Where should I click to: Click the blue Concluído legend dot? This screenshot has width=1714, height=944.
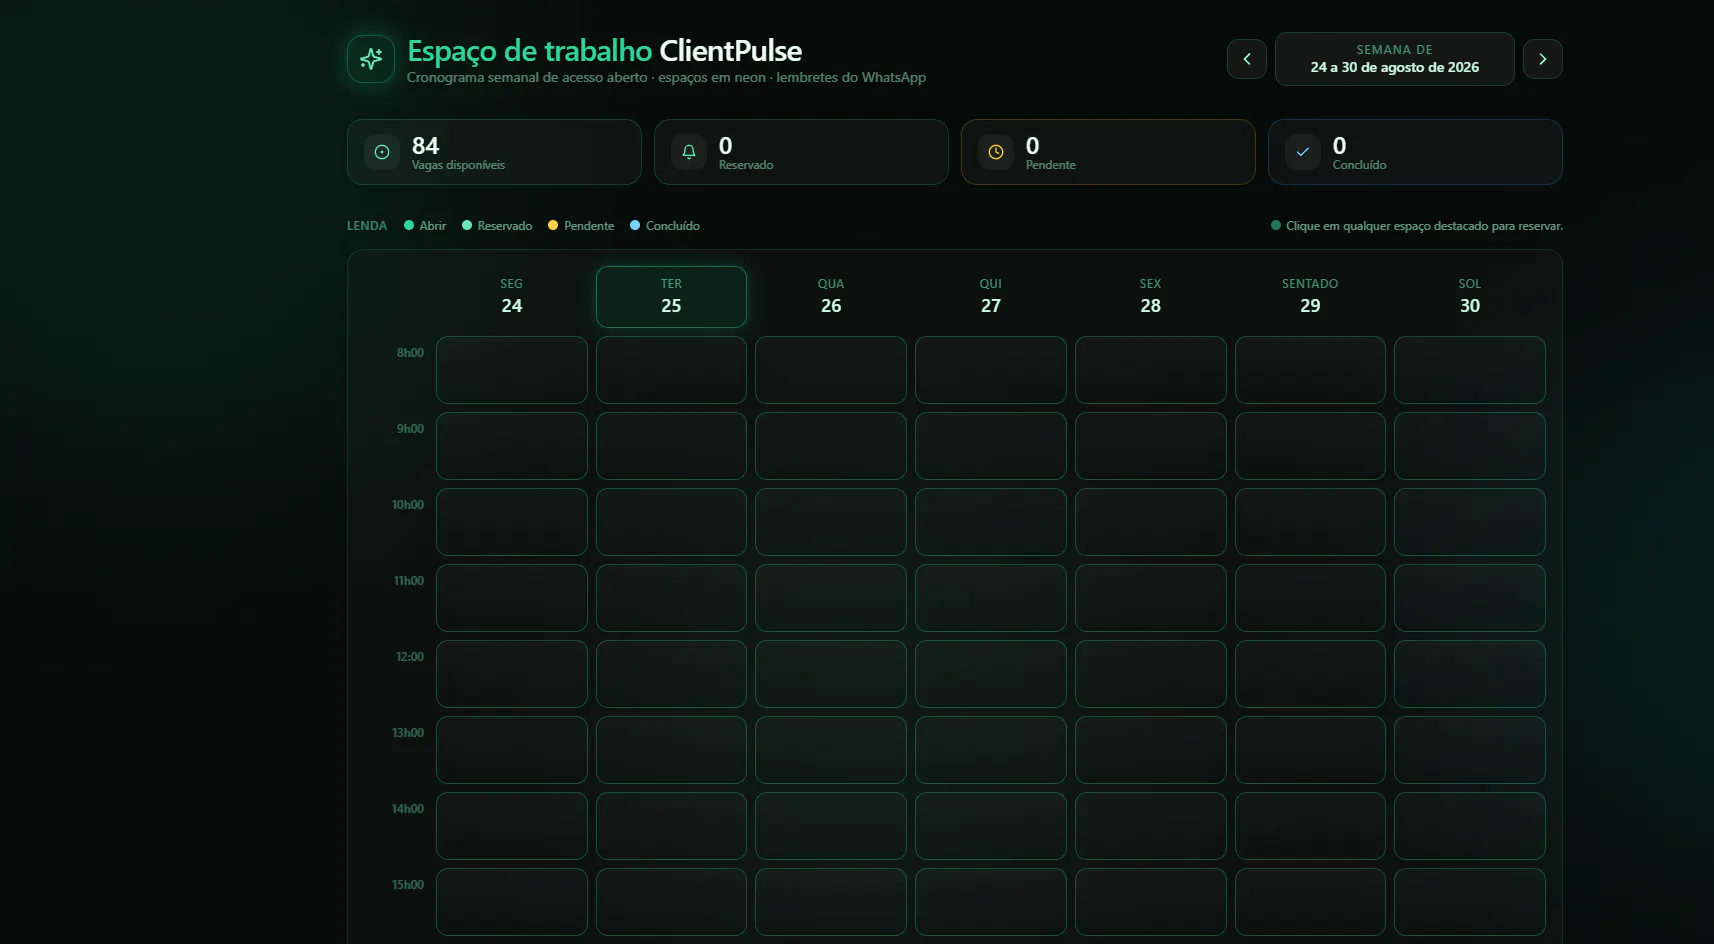click(635, 225)
